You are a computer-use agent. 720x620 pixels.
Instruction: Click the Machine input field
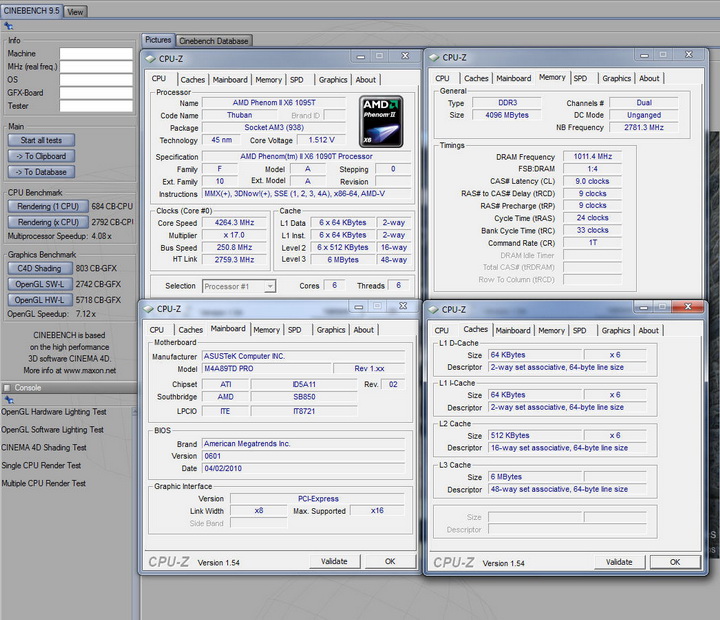tap(96, 54)
